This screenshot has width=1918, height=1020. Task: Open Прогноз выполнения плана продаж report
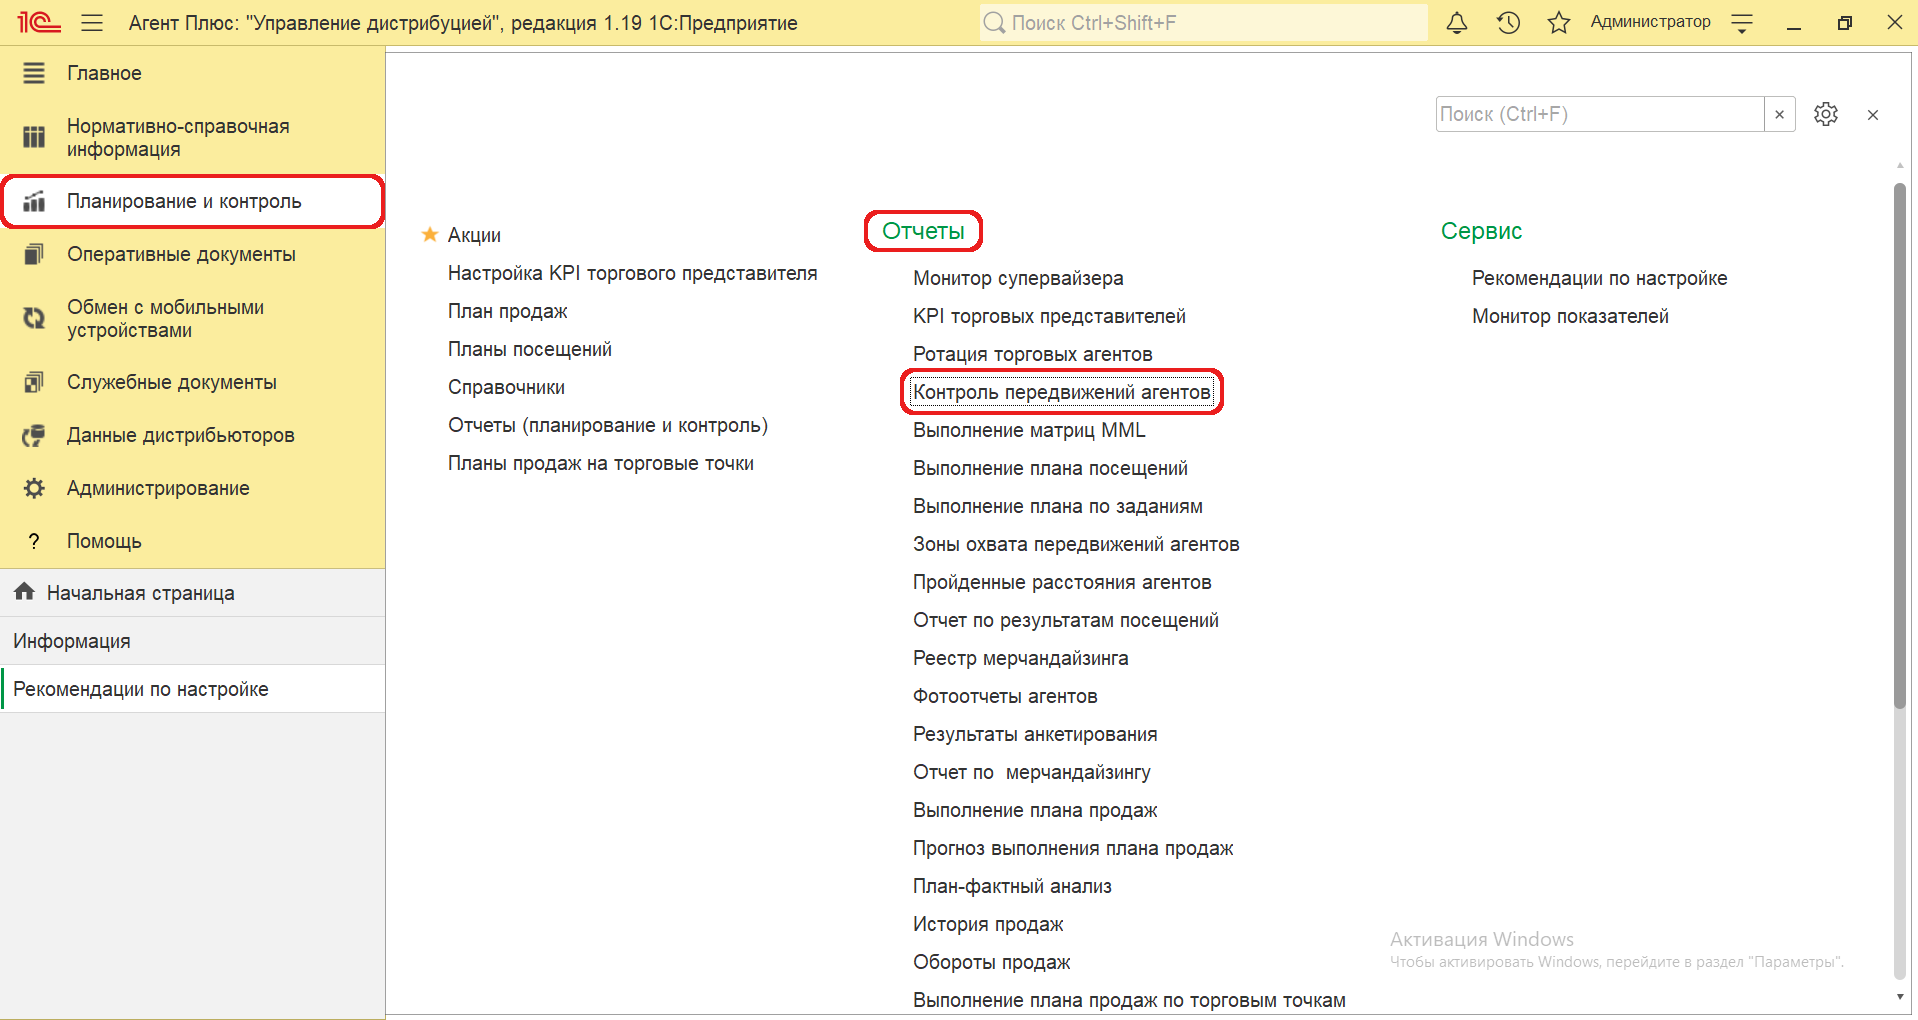pos(1073,848)
